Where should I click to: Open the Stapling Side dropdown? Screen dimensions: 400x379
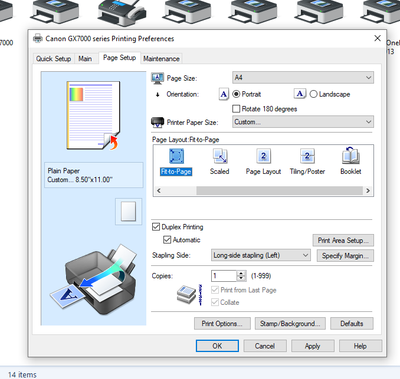point(261,255)
